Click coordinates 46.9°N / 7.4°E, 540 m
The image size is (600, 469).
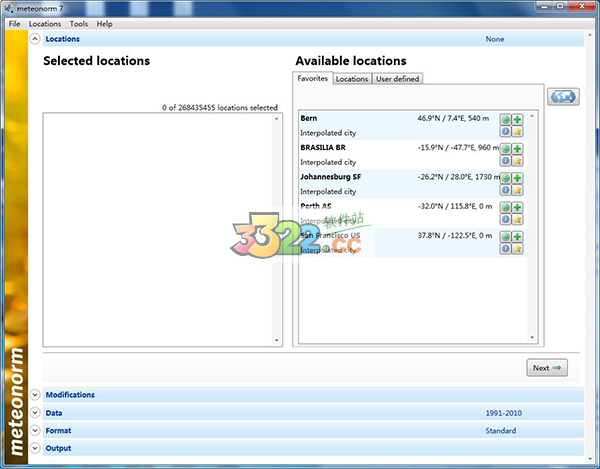pos(453,118)
